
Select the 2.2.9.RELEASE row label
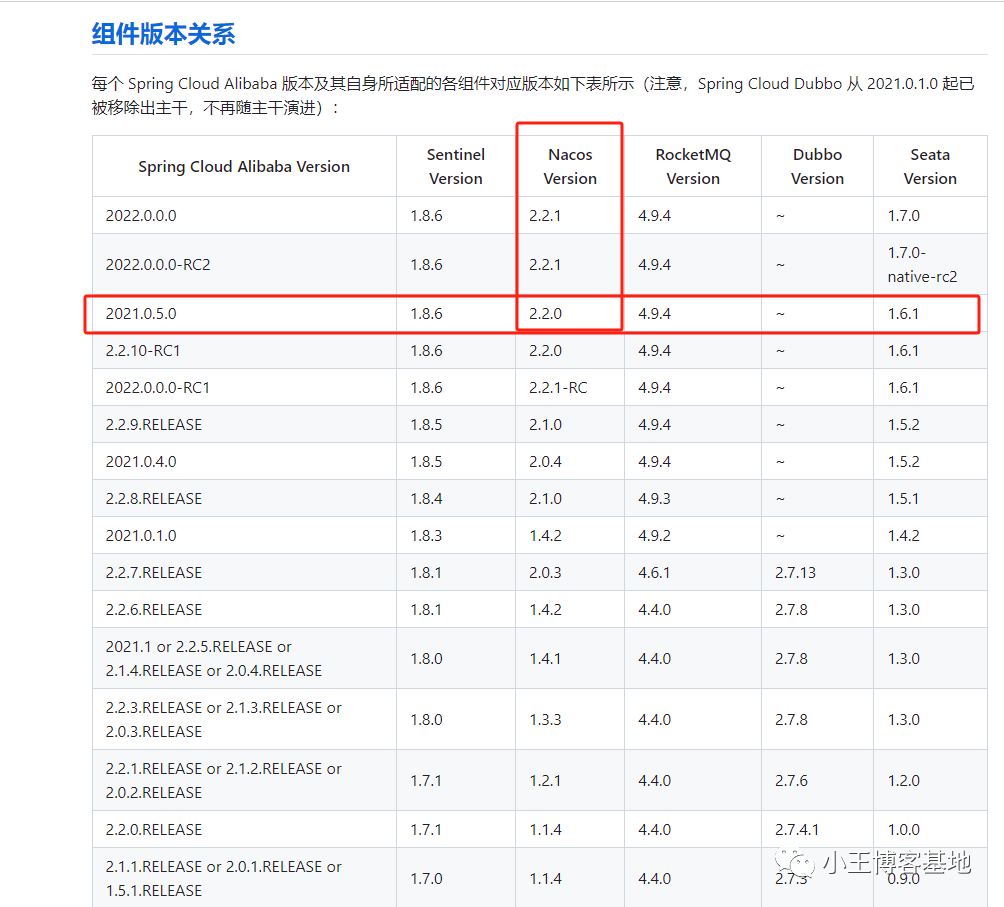coord(154,425)
